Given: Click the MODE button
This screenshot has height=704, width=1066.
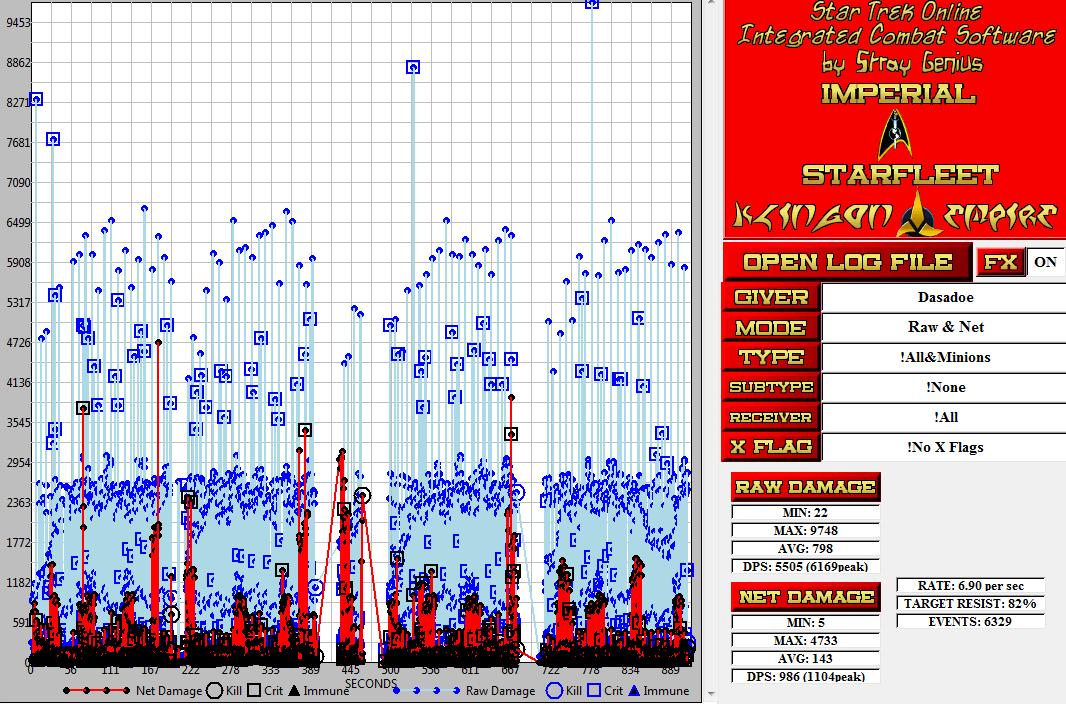Looking at the screenshot, I should 771,328.
